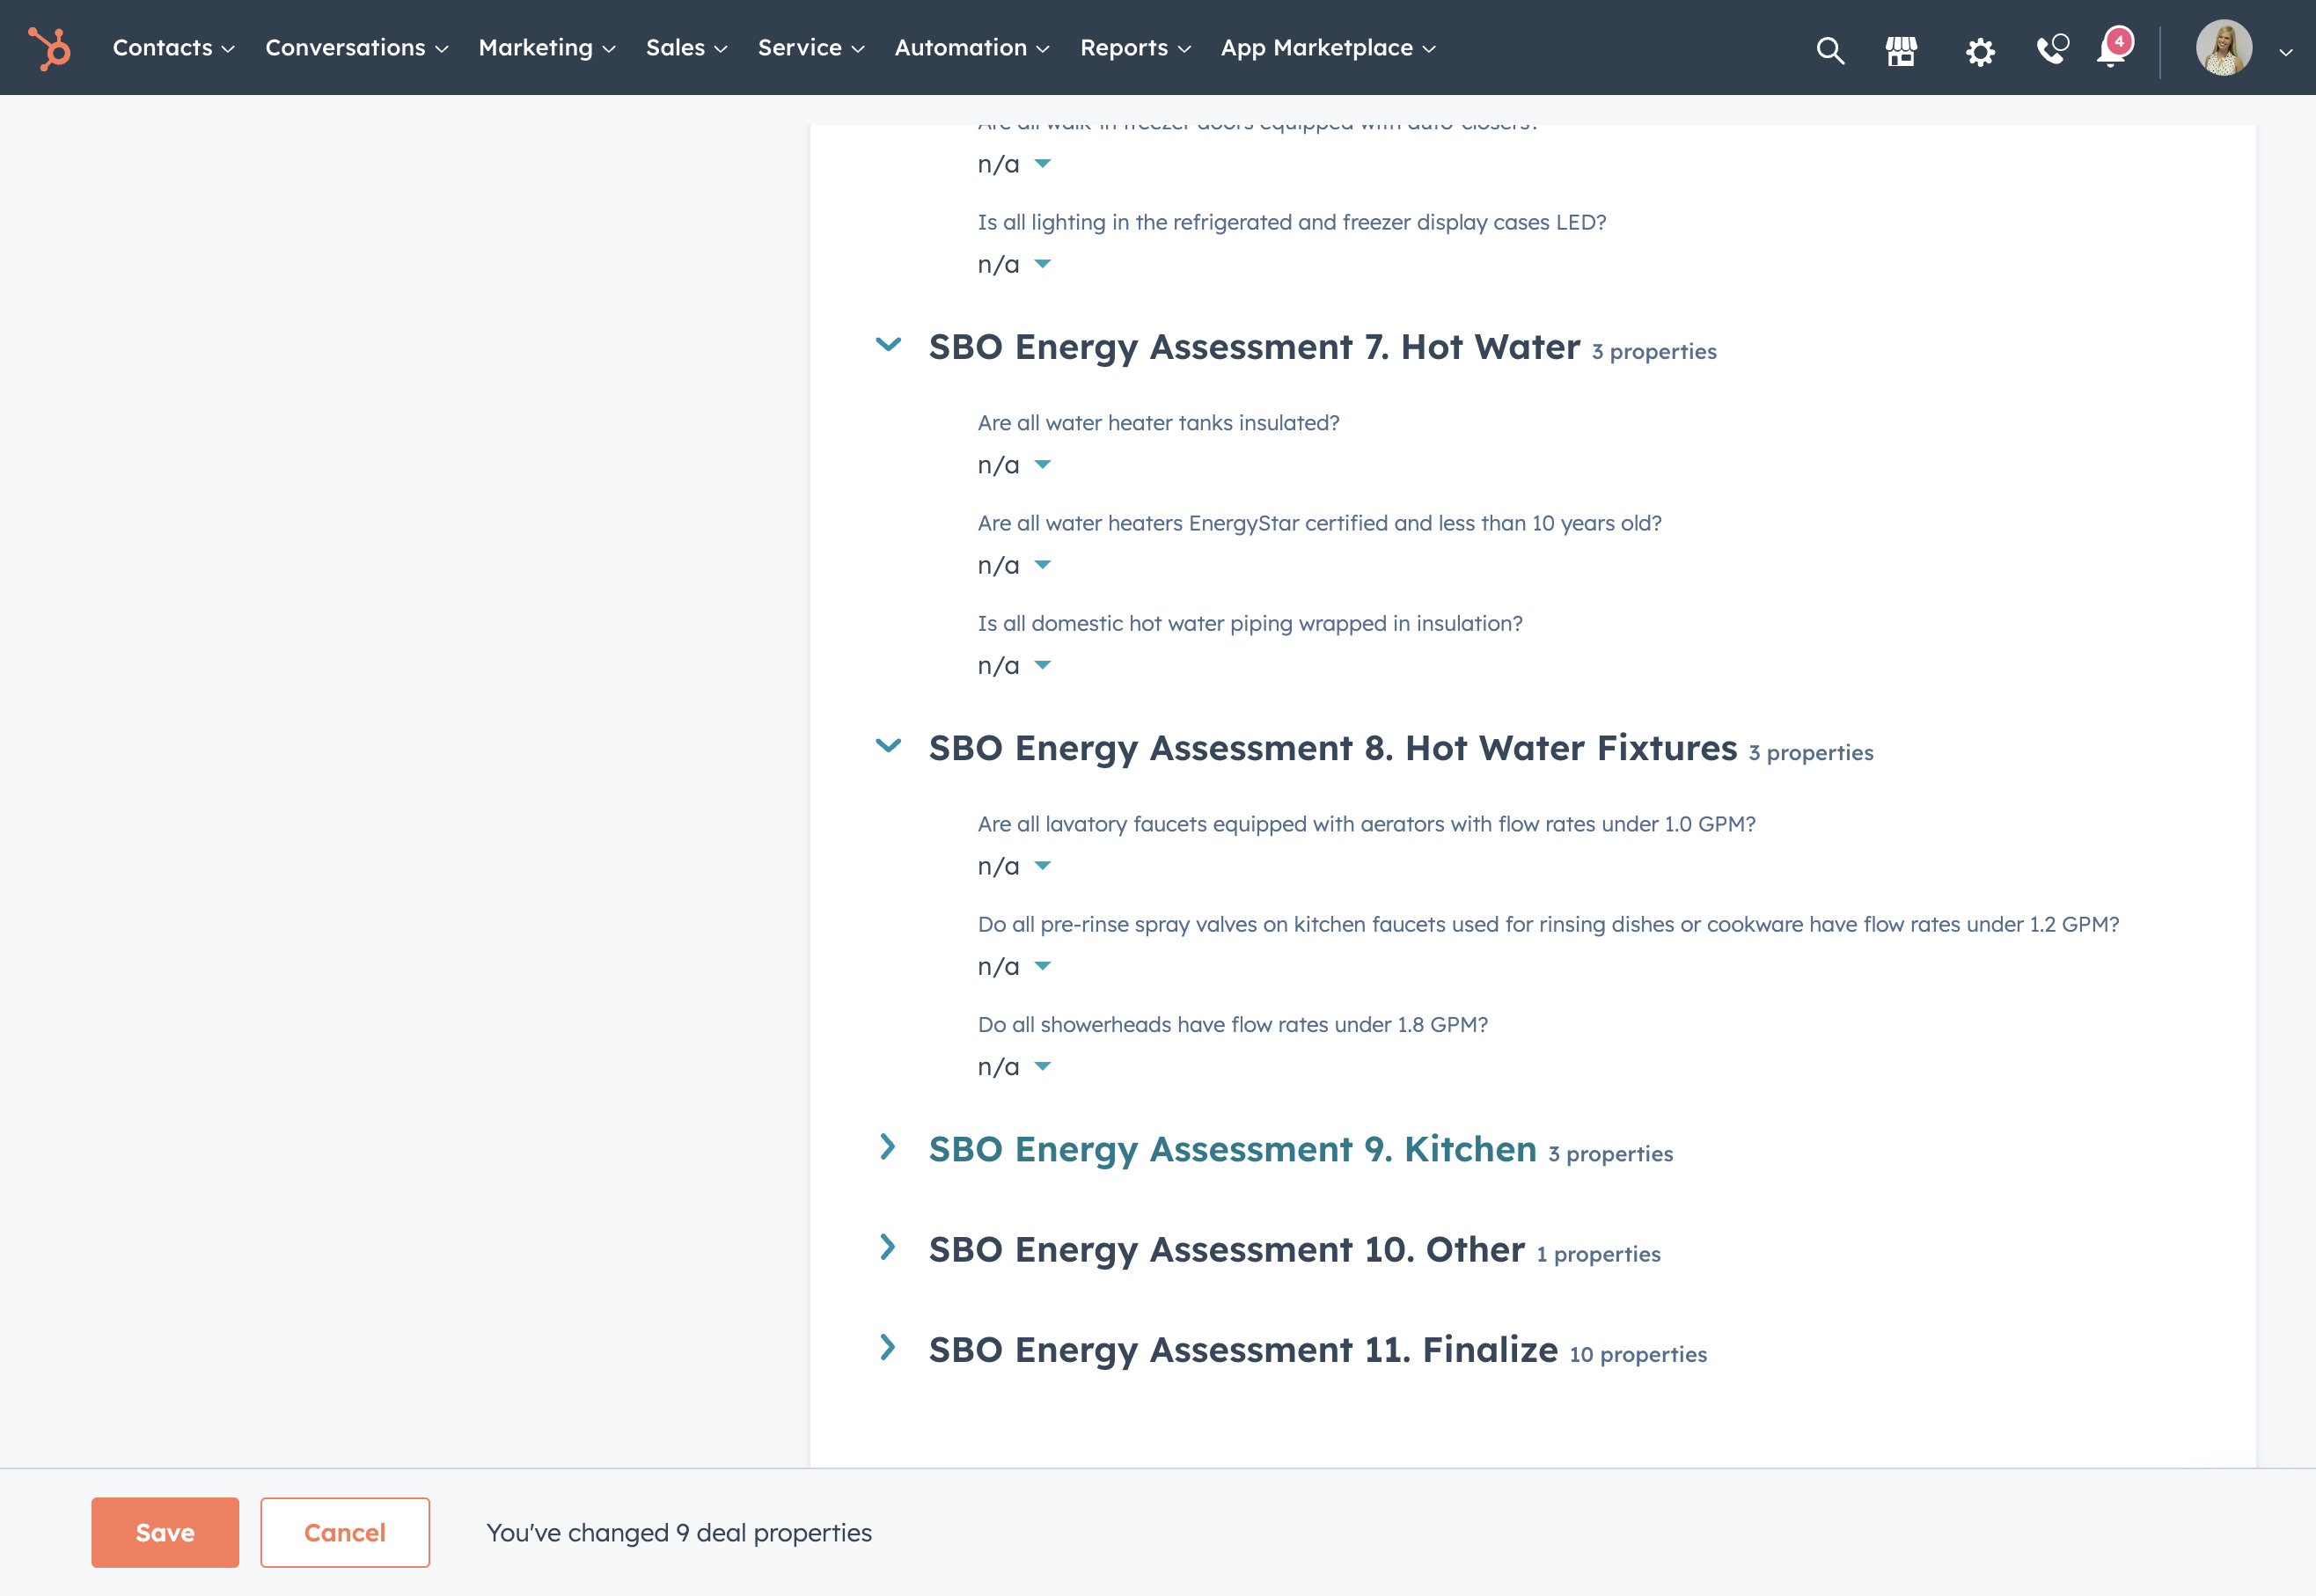This screenshot has width=2316, height=1596.
Task: Click the user profile avatar
Action: pos(2224,48)
